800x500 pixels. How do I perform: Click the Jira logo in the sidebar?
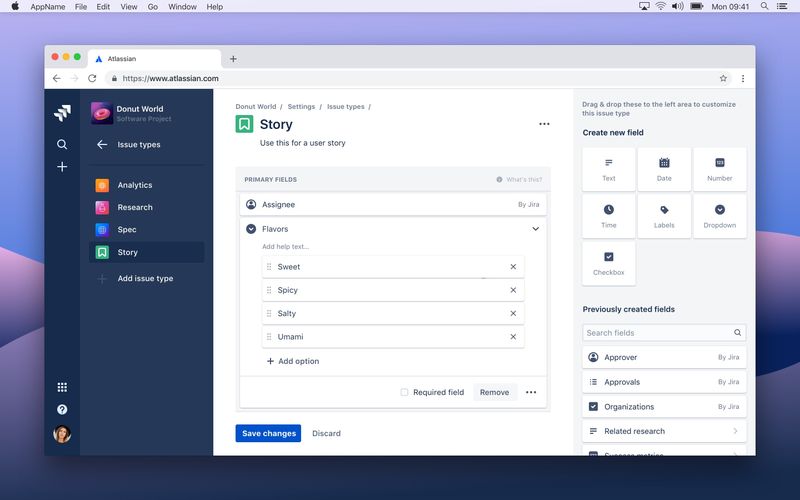(x=62, y=113)
